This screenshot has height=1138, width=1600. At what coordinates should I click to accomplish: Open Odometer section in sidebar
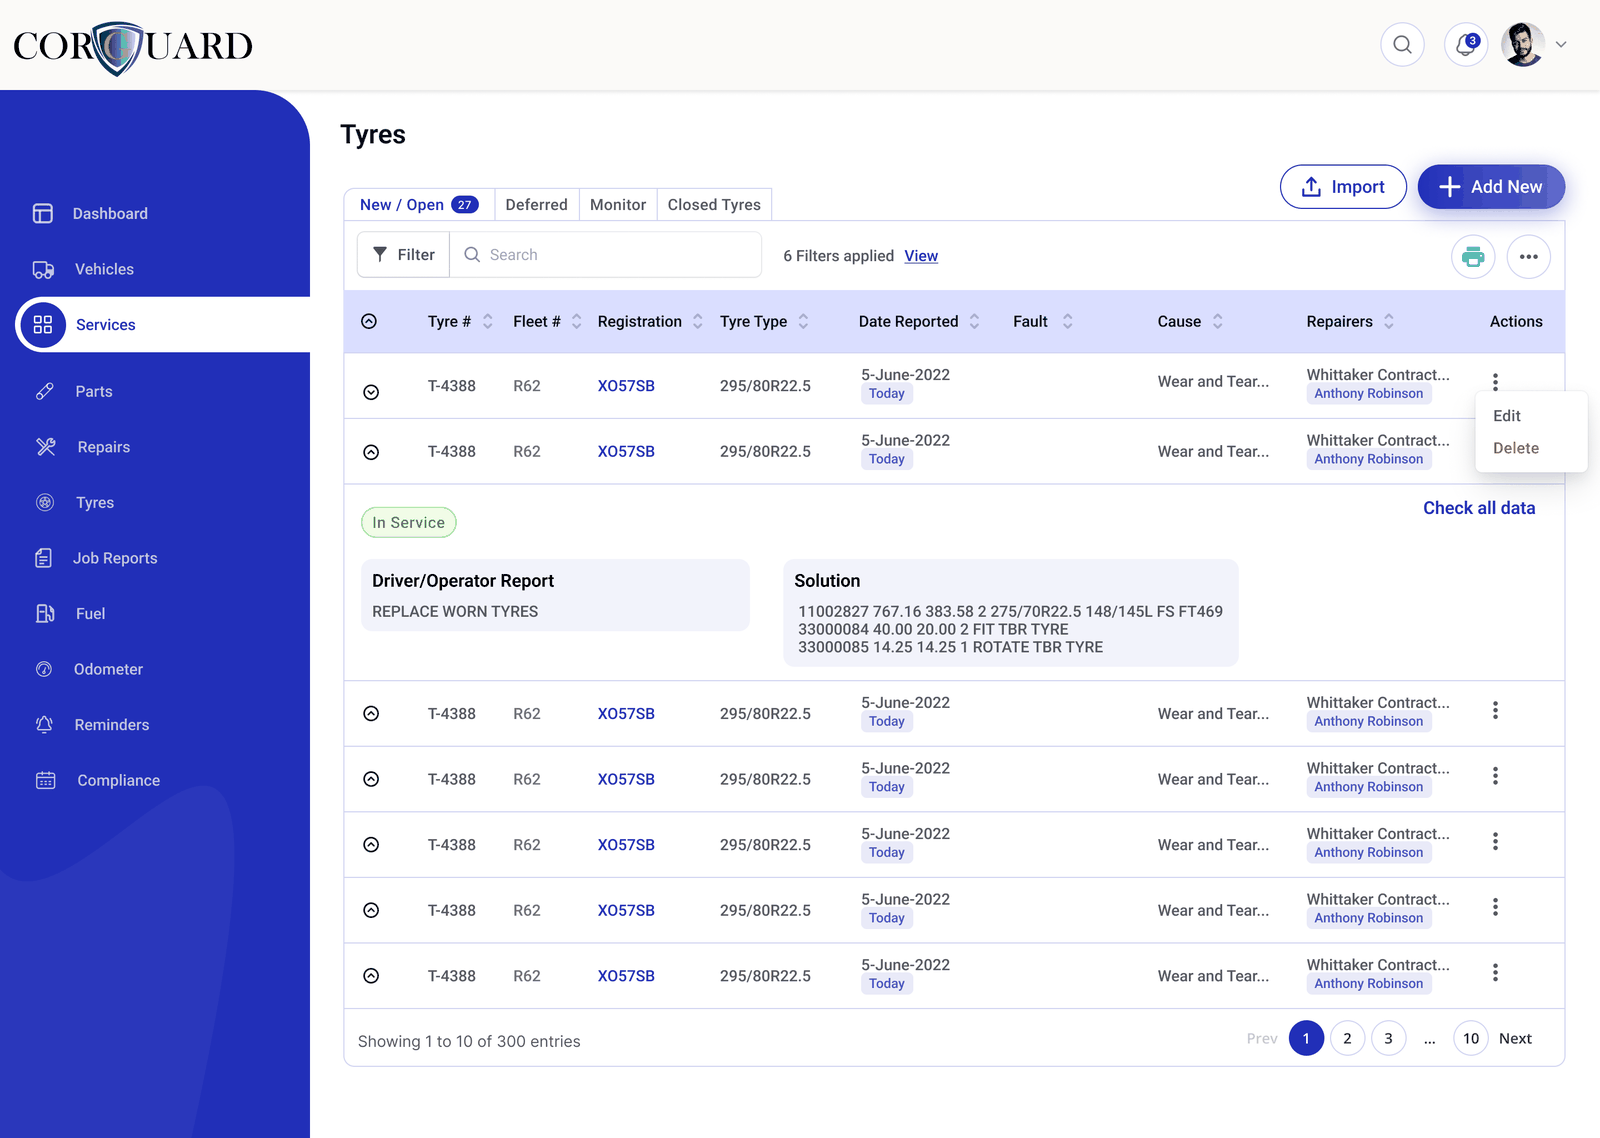pyautogui.click(x=108, y=669)
